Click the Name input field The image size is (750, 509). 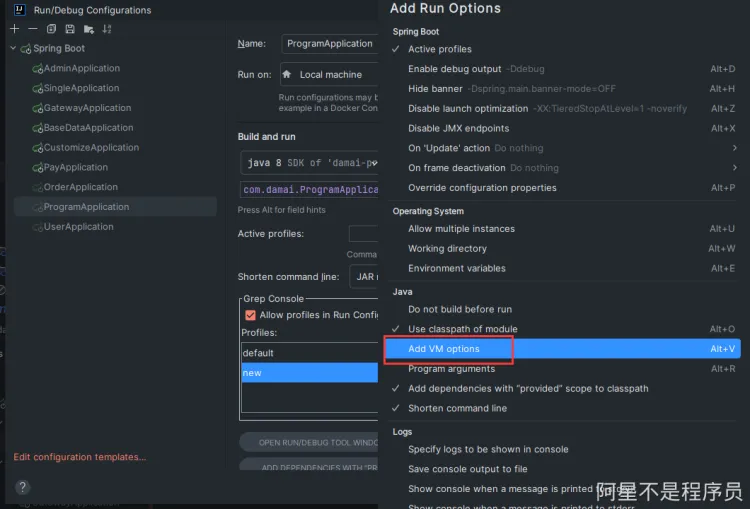[330, 44]
